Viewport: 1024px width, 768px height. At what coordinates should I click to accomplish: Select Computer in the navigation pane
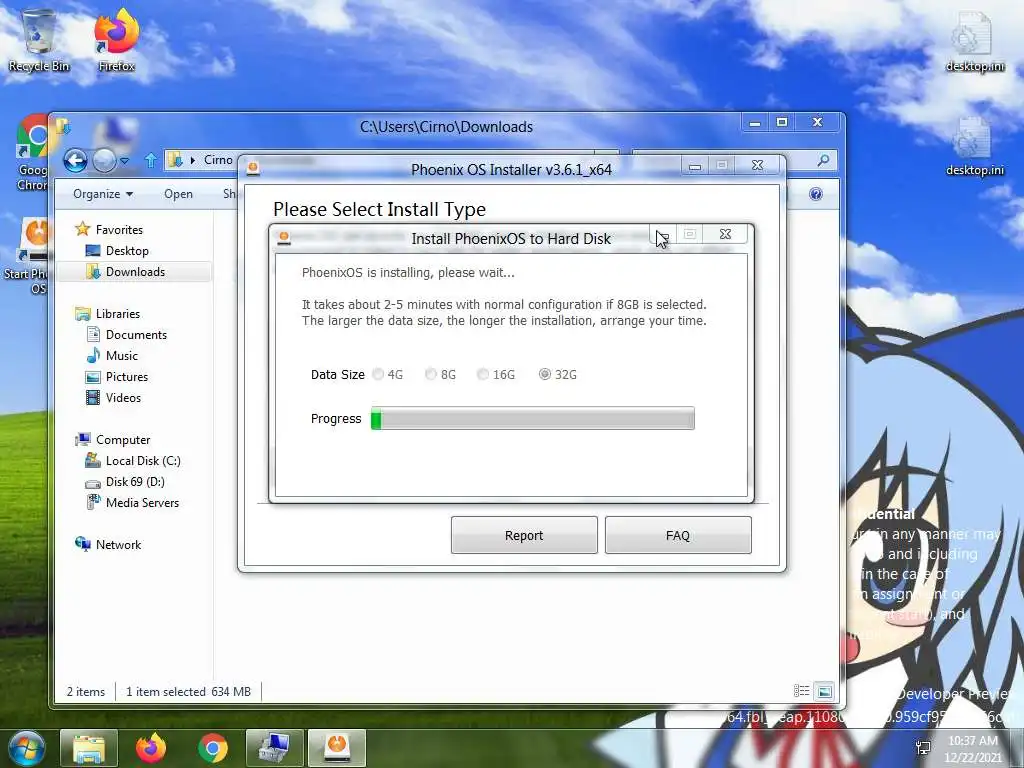(123, 440)
